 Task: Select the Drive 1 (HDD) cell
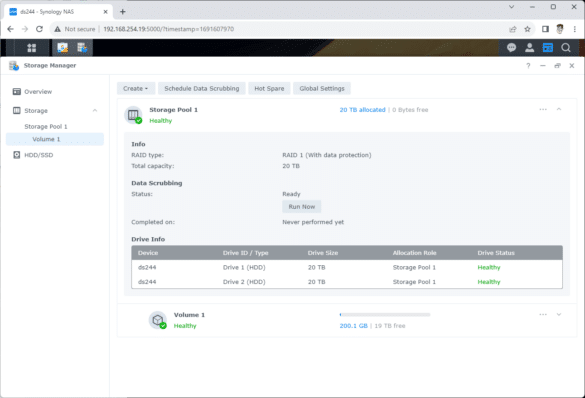click(244, 267)
